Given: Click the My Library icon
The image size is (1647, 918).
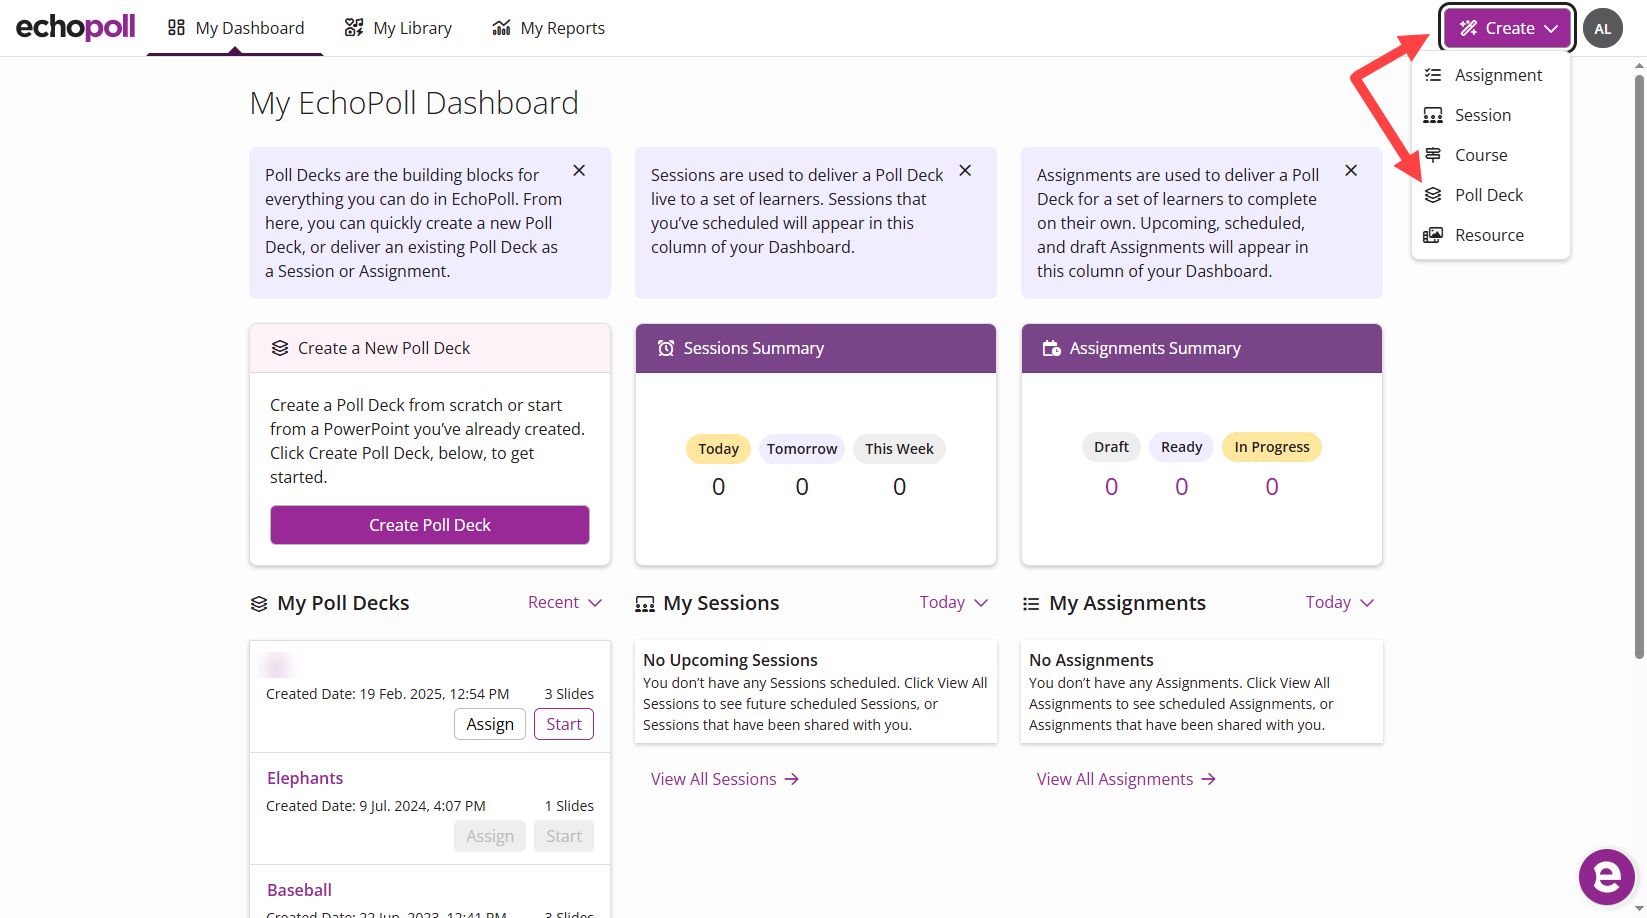Looking at the screenshot, I should tap(354, 28).
